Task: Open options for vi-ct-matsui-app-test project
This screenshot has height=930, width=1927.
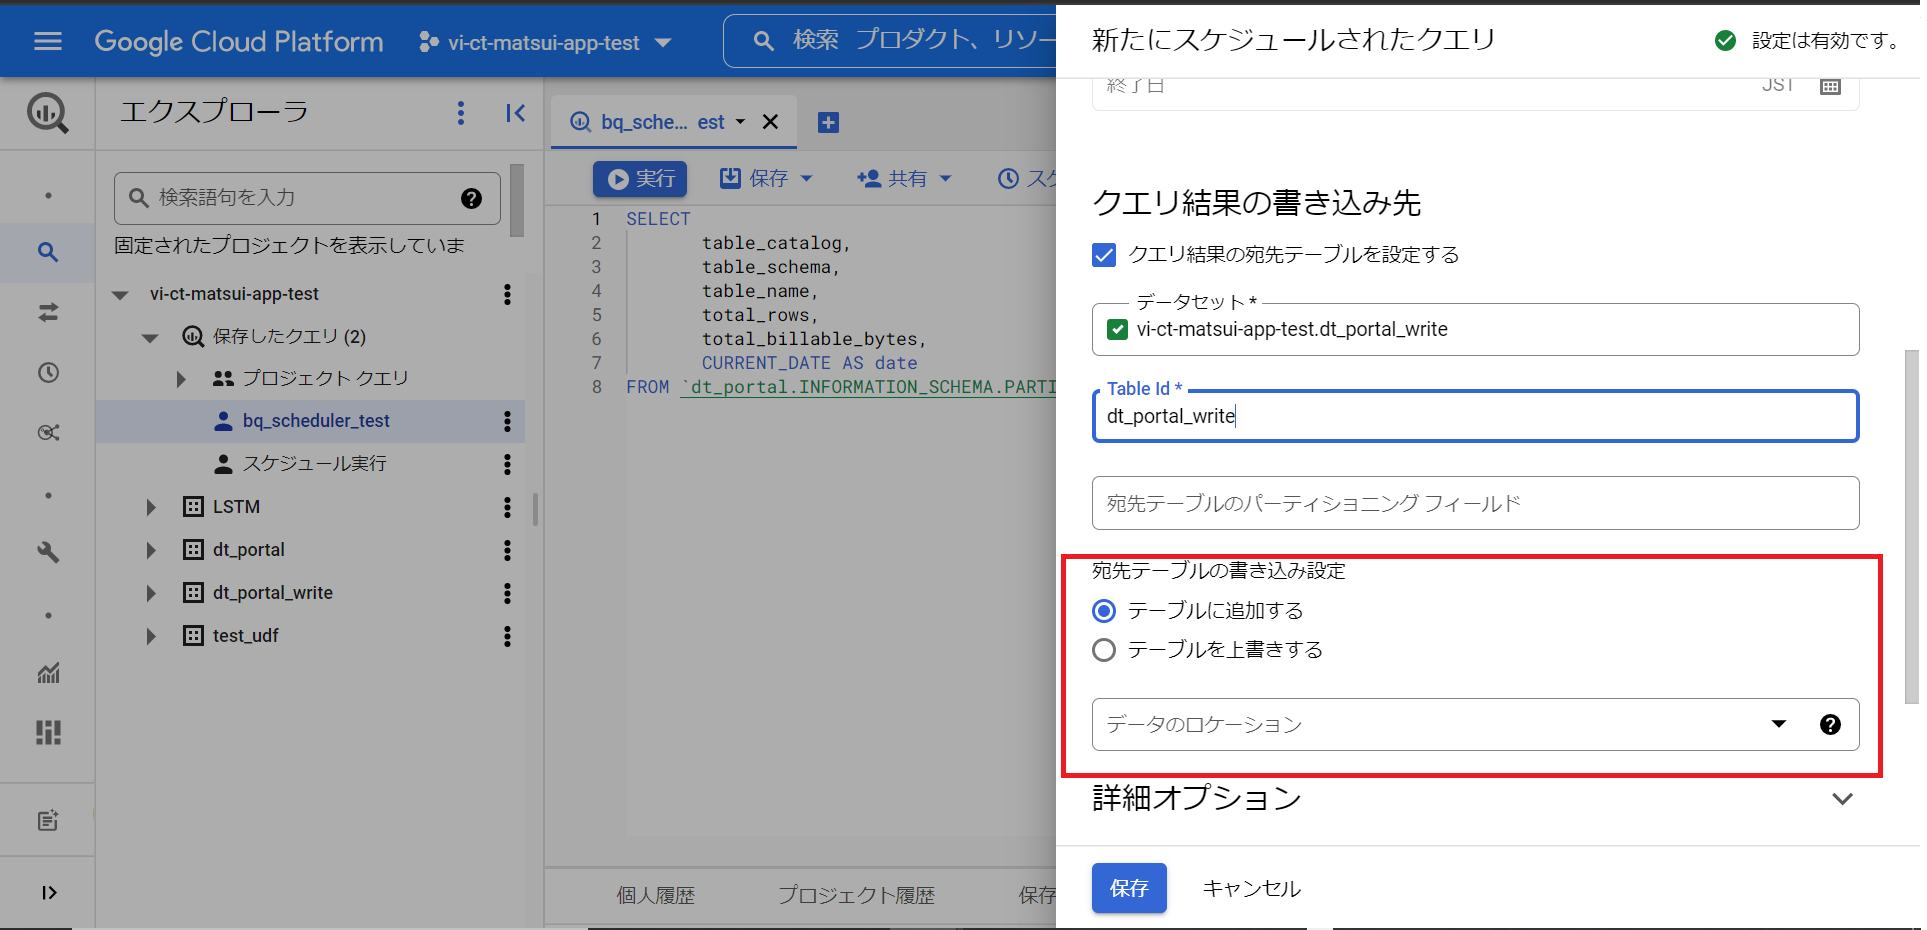Action: 507,294
